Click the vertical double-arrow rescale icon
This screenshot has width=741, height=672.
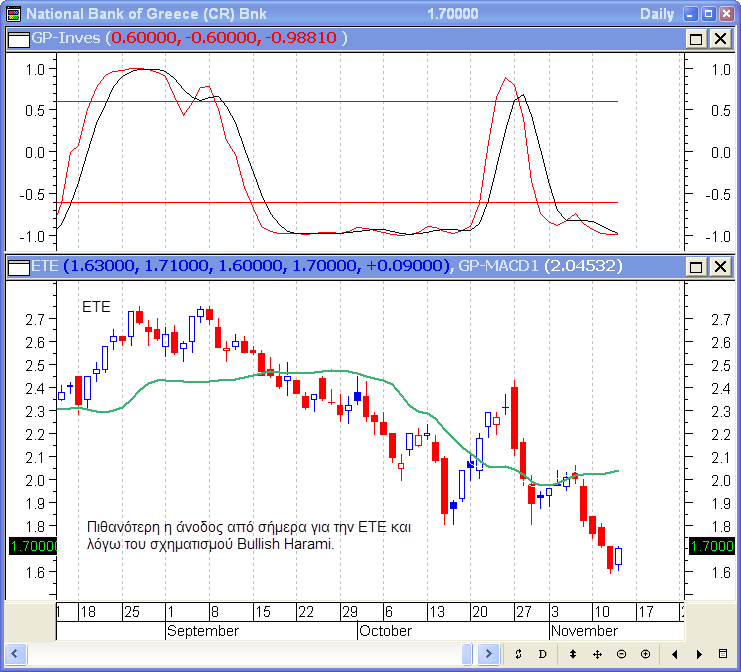click(573, 654)
